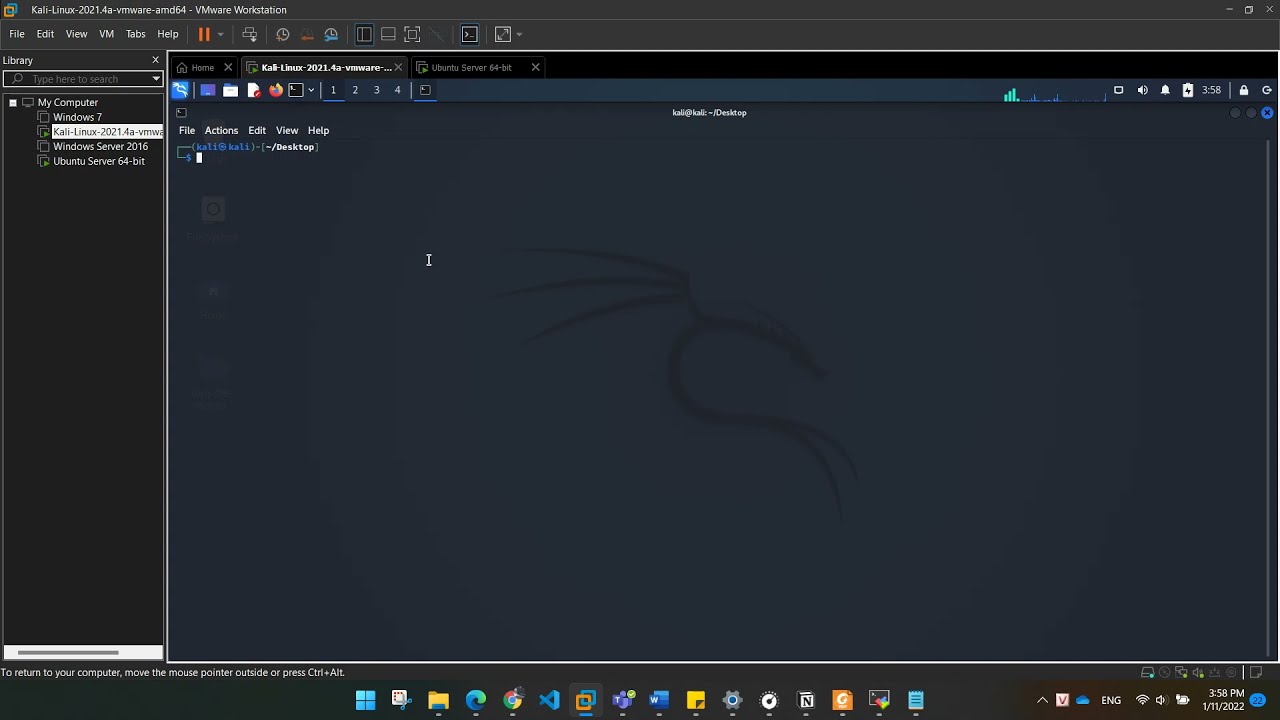
Task: Open the terminal Edit menu
Action: (x=257, y=130)
